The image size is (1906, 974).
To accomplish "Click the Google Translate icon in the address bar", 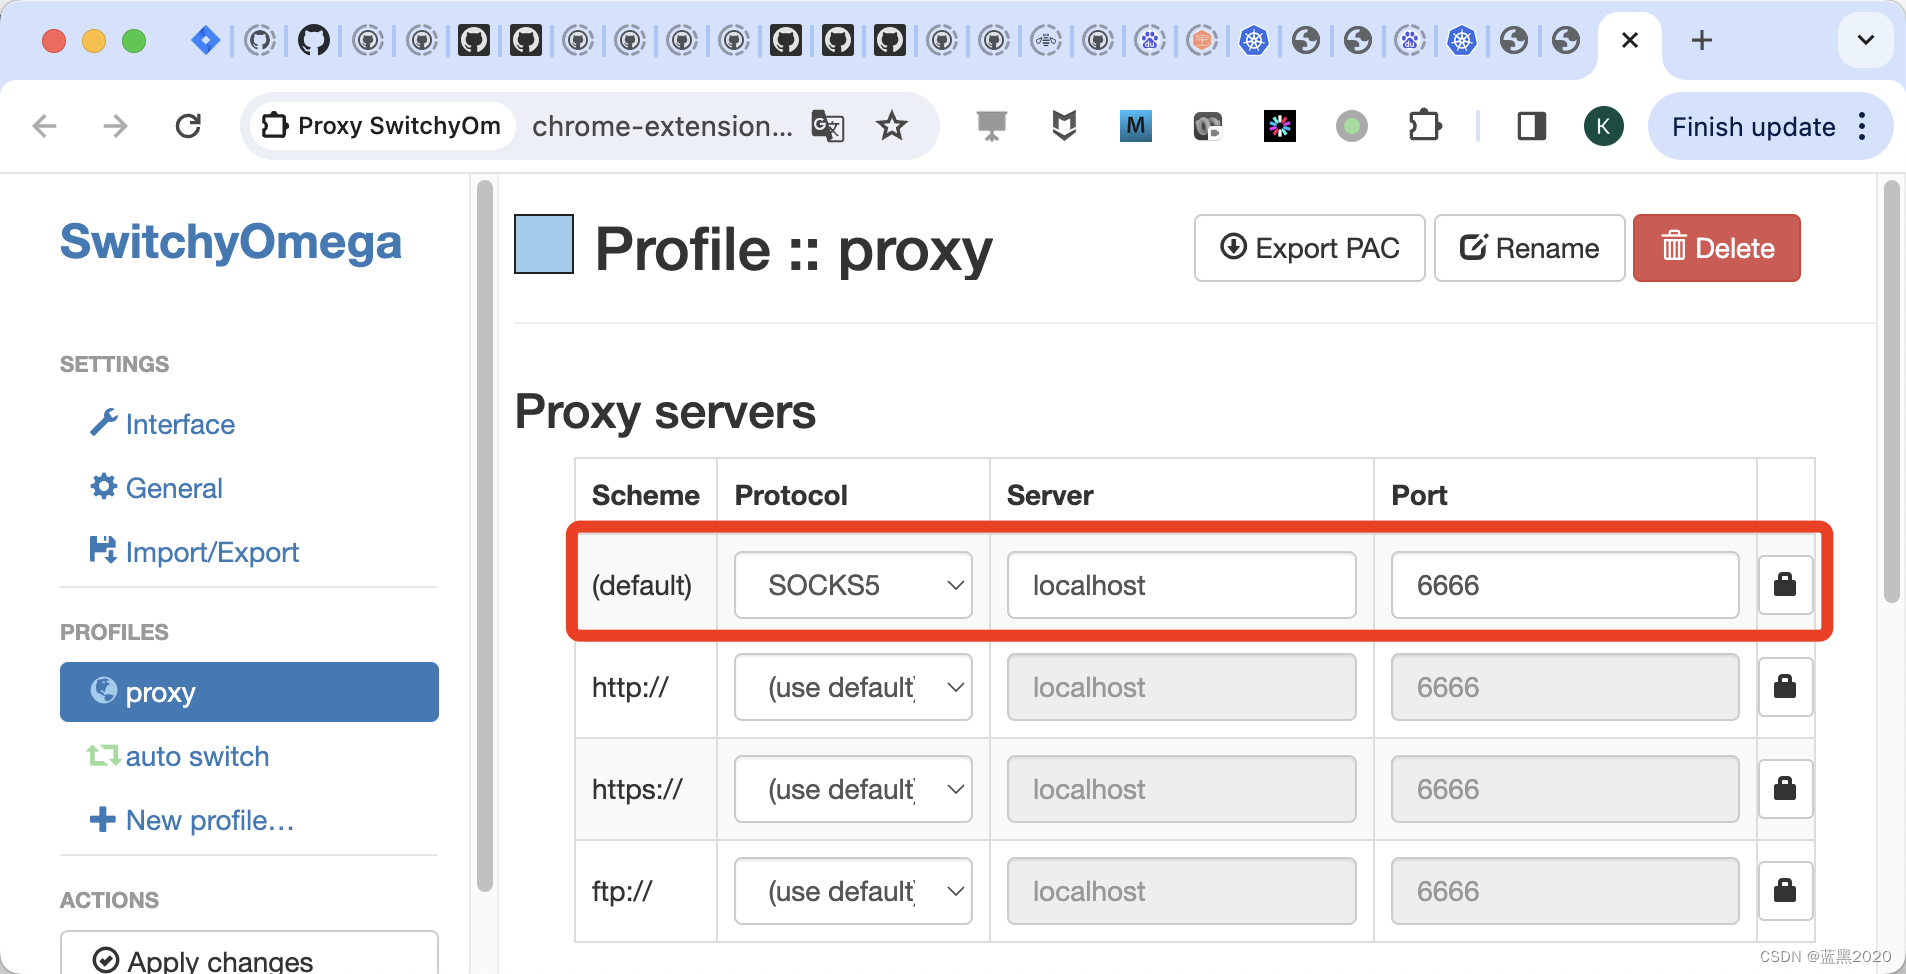I will coord(828,126).
